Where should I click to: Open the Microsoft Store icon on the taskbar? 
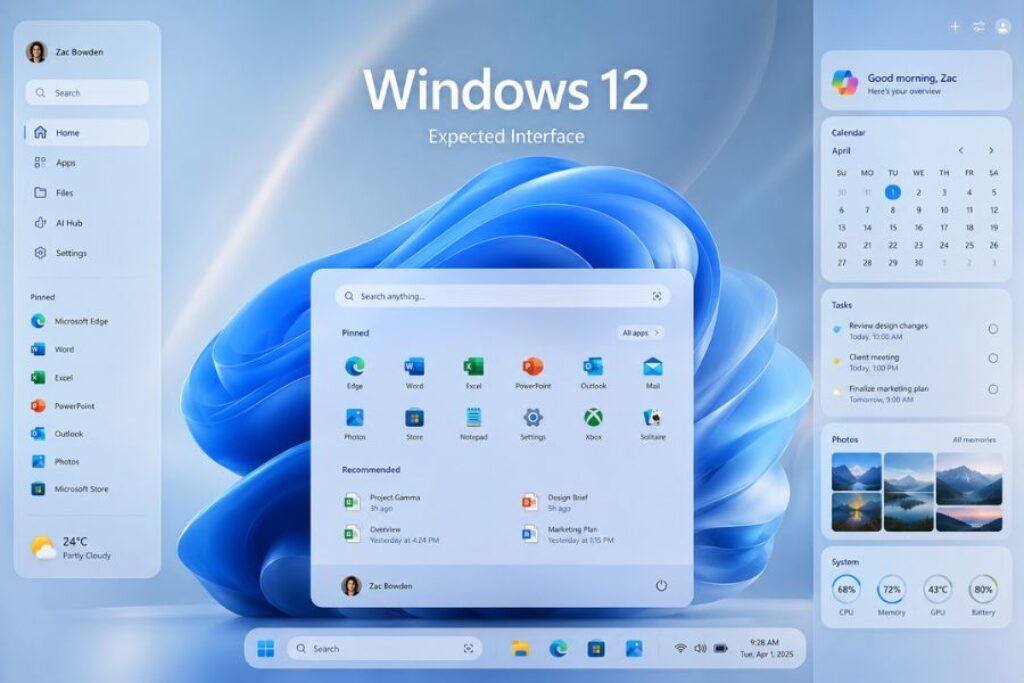[x=596, y=648]
